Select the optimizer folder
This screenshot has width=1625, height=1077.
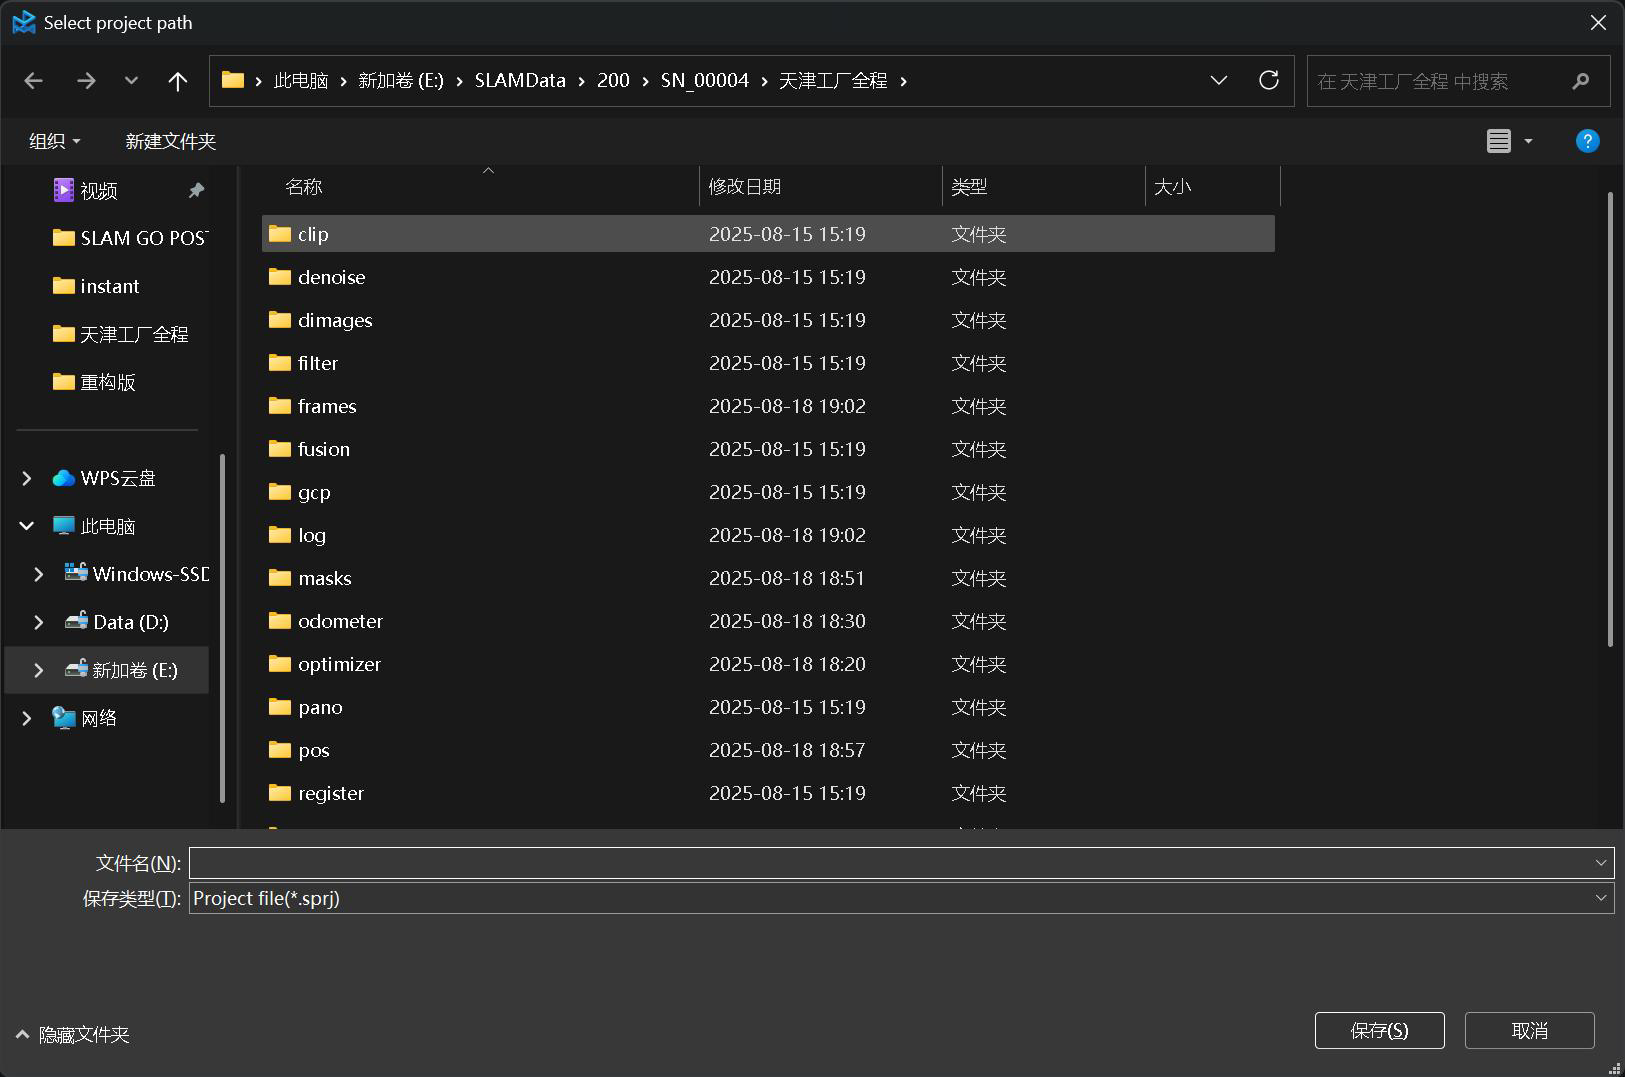pos(768,664)
